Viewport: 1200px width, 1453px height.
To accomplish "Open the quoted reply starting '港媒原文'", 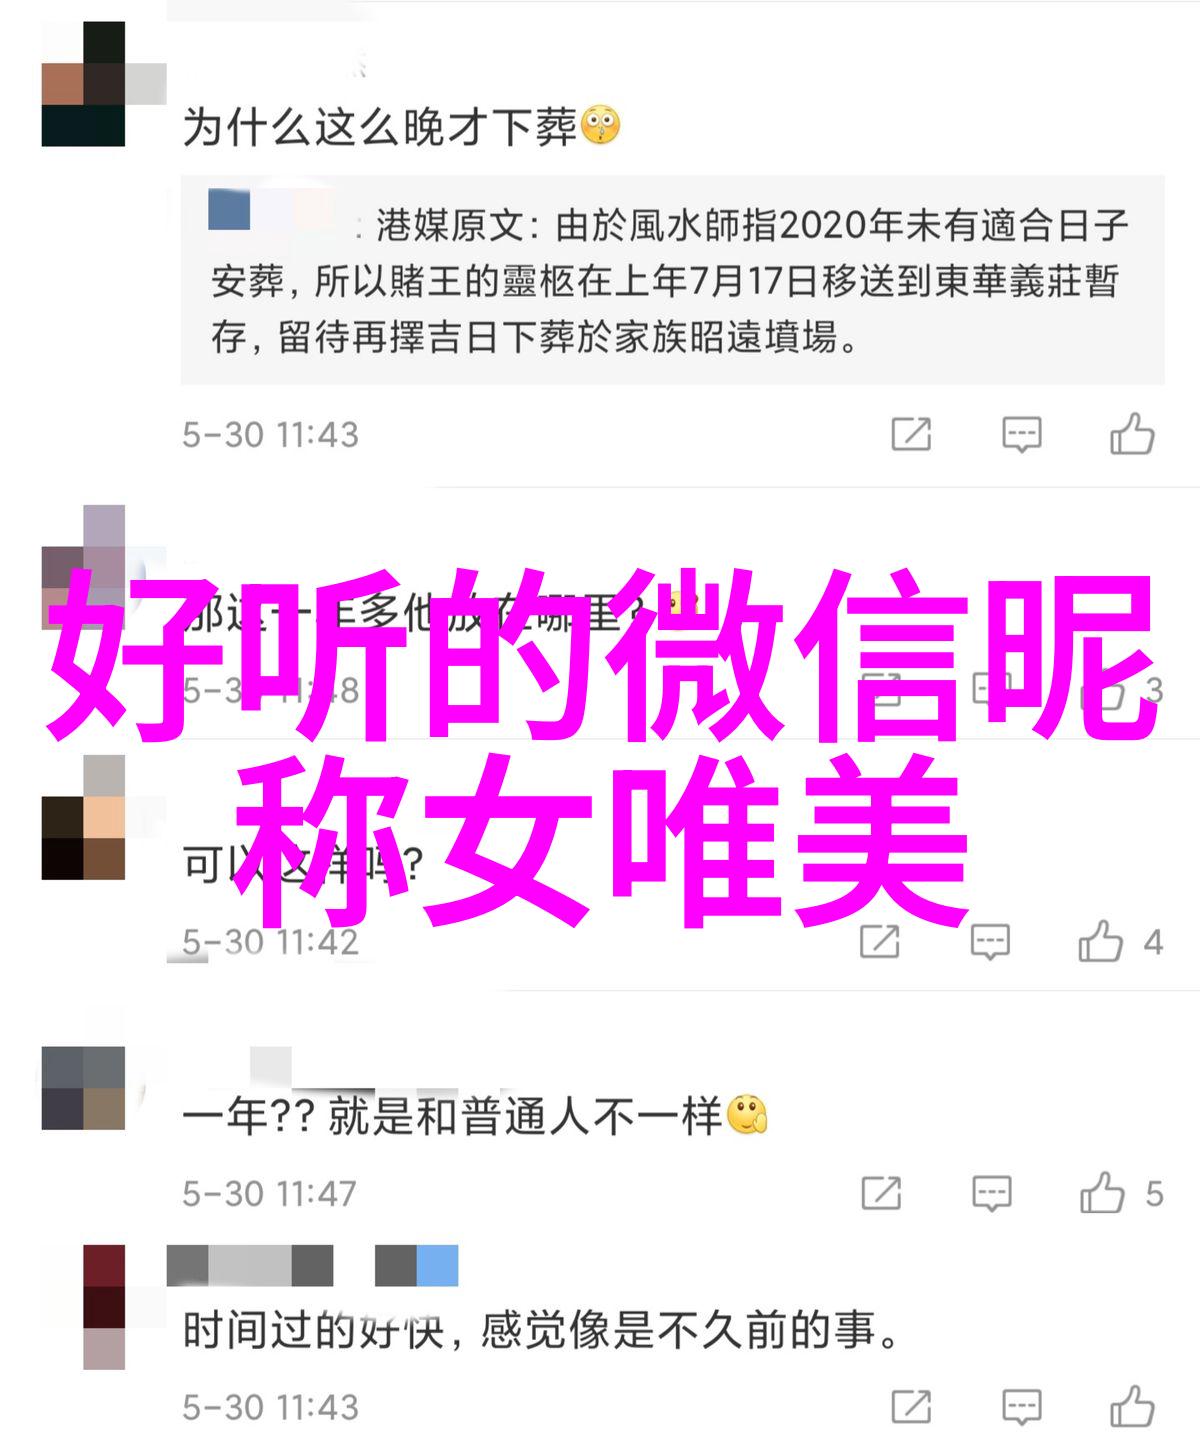I will click(x=672, y=281).
